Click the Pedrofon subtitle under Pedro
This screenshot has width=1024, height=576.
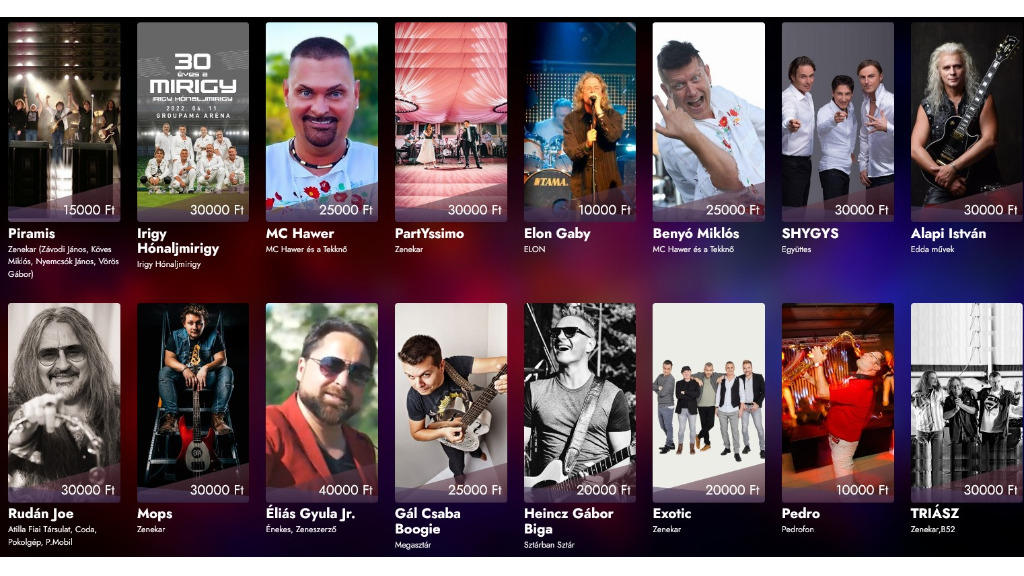coord(798,529)
